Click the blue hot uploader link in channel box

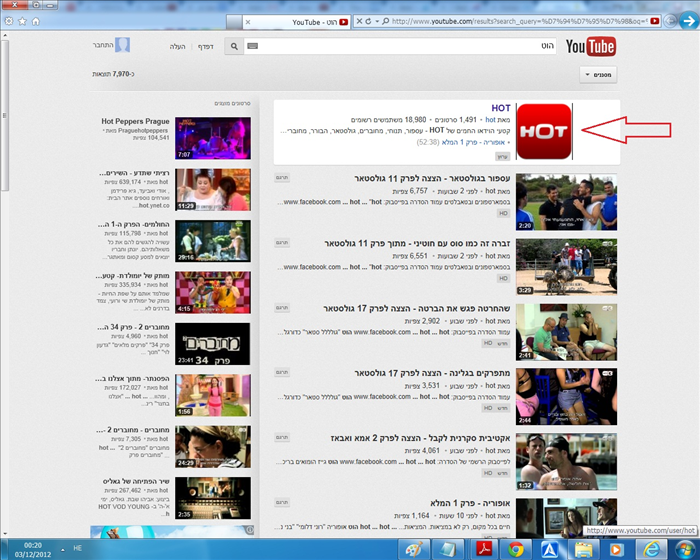(x=490, y=120)
